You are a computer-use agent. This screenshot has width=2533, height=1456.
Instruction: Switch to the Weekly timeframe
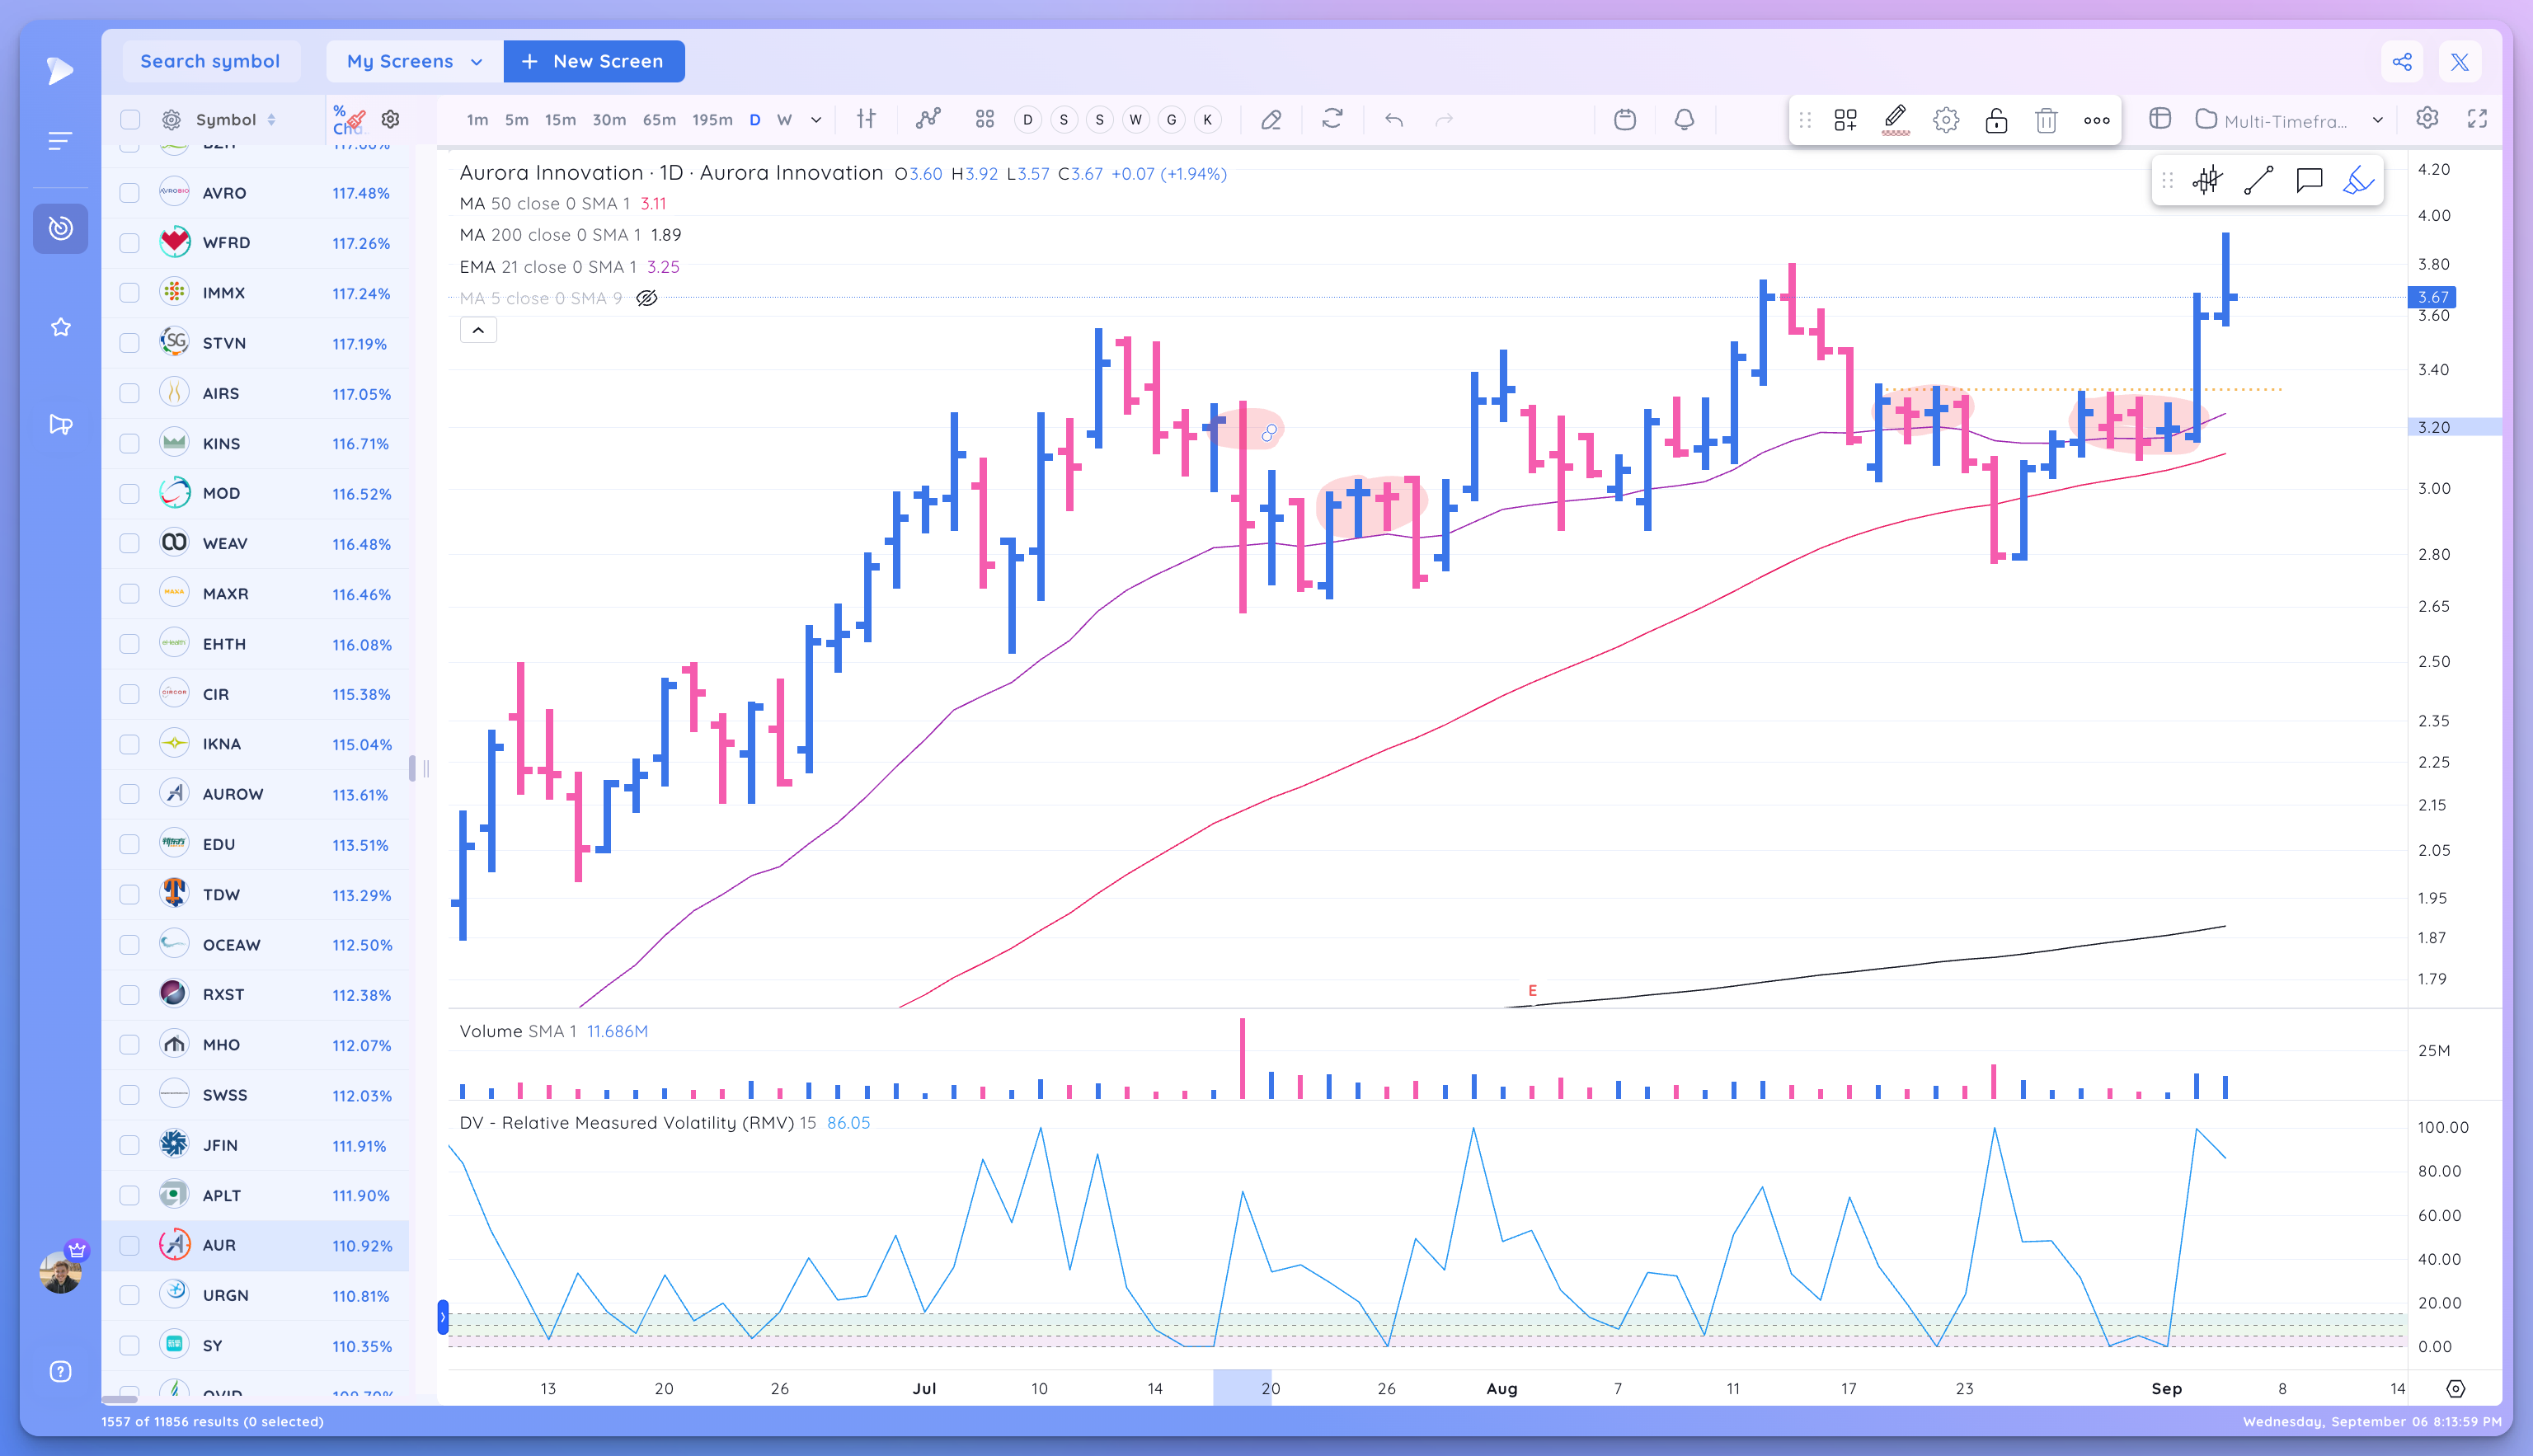coord(785,119)
